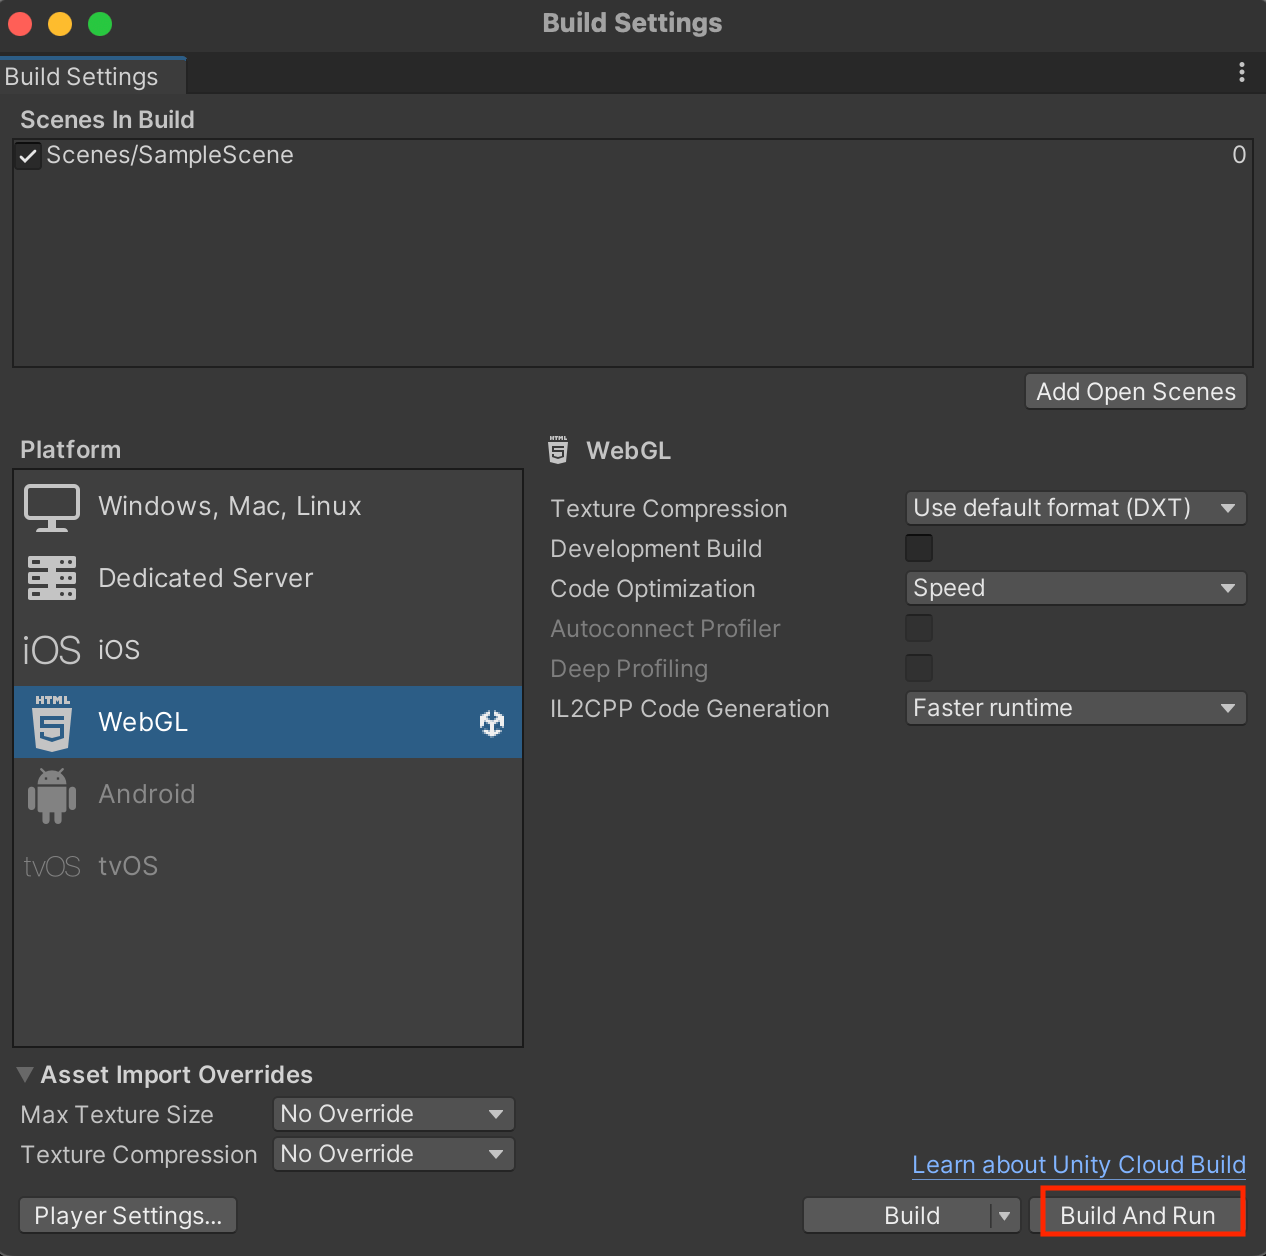Click the iOS platform logo icon
Image resolution: width=1266 pixels, height=1256 pixels.
tap(52, 650)
